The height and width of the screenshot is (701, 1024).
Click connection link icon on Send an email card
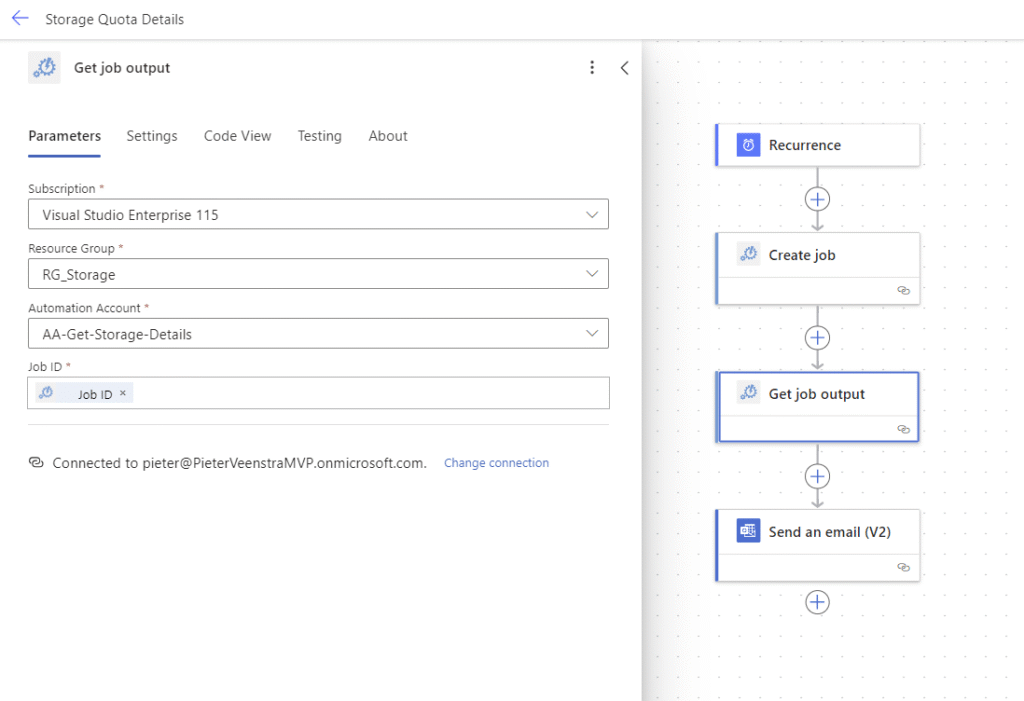coord(904,567)
